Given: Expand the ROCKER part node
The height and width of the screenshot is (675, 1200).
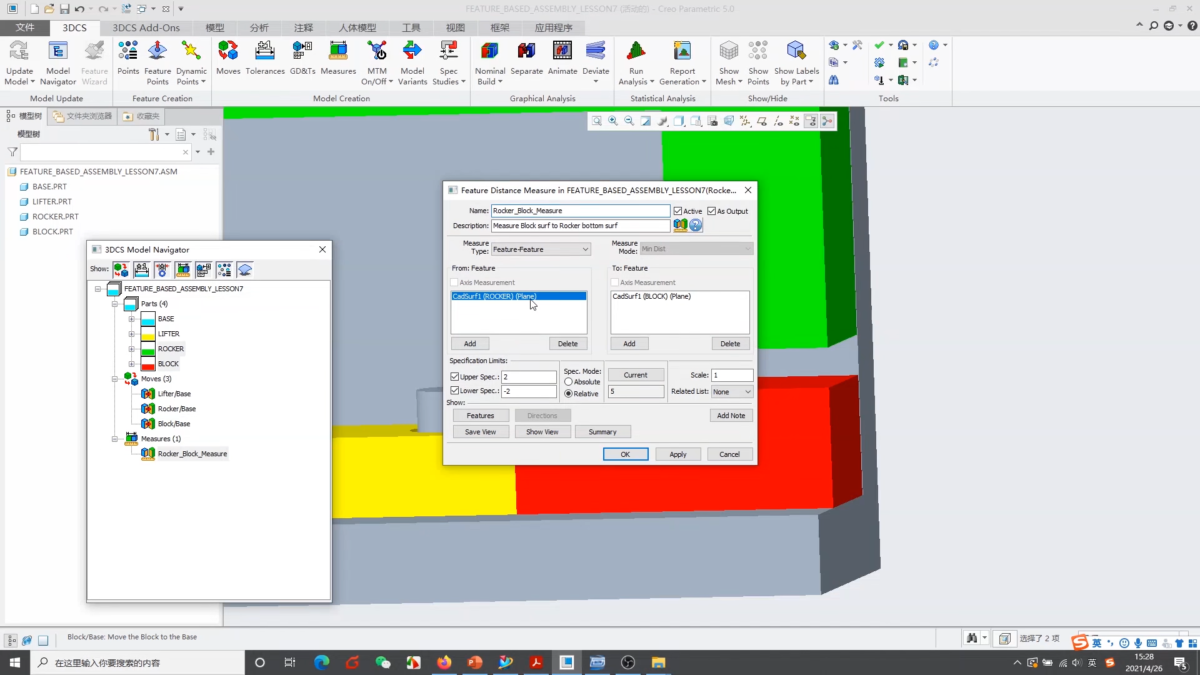Looking at the screenshot, I should [x=131, y=349].
